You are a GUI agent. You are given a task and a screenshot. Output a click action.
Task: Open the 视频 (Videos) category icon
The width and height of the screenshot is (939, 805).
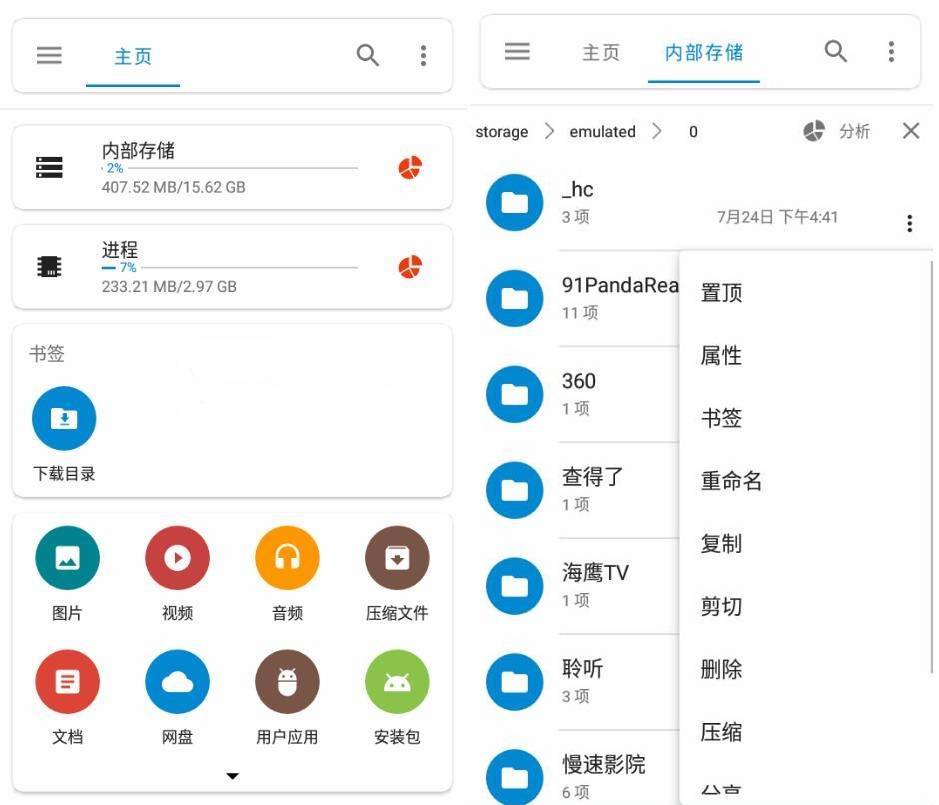176,560
